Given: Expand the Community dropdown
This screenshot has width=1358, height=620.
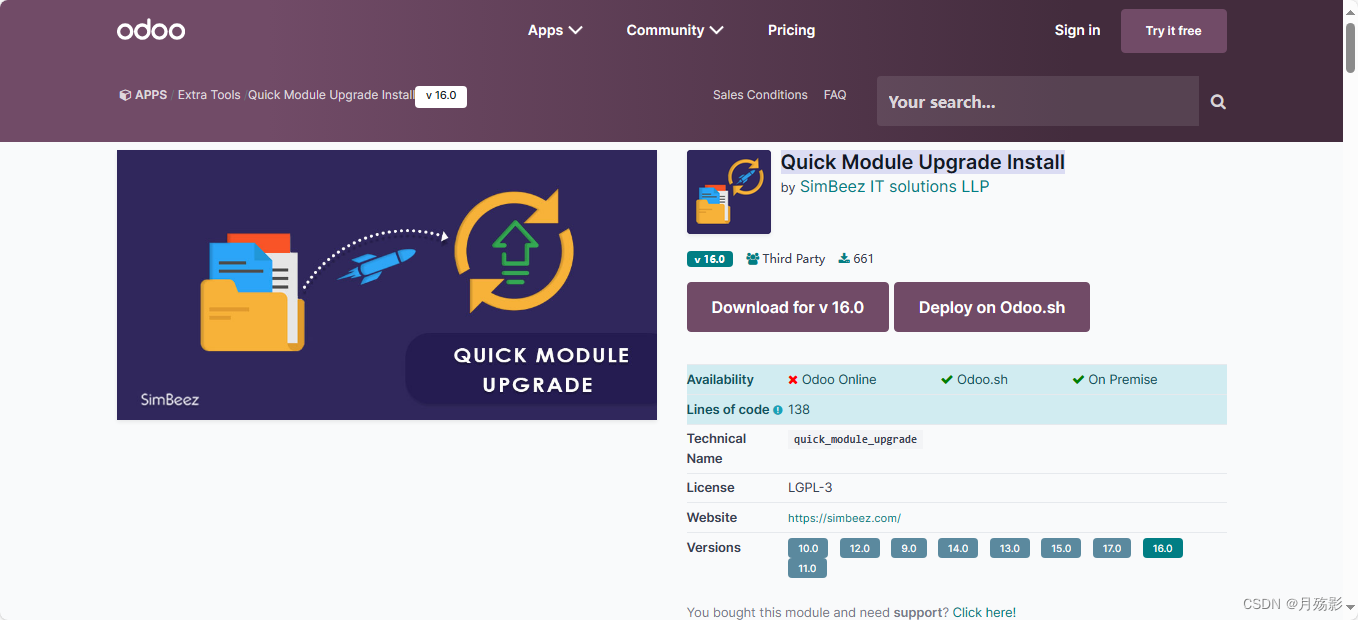Looking at the screenshot, I should point(674,30).
